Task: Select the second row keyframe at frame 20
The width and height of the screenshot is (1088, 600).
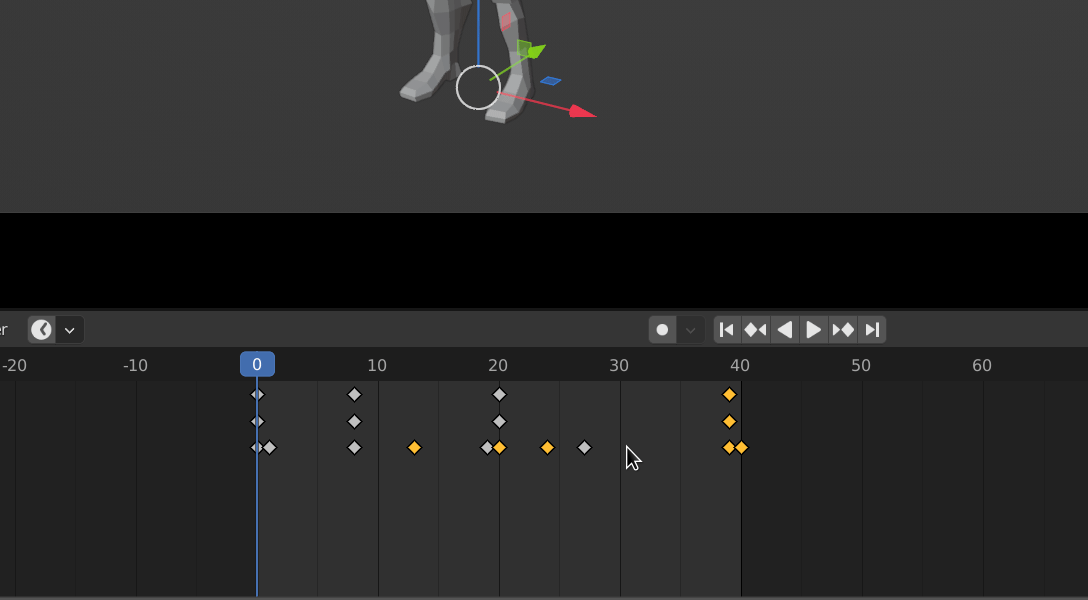Action: tap(499, 421)
